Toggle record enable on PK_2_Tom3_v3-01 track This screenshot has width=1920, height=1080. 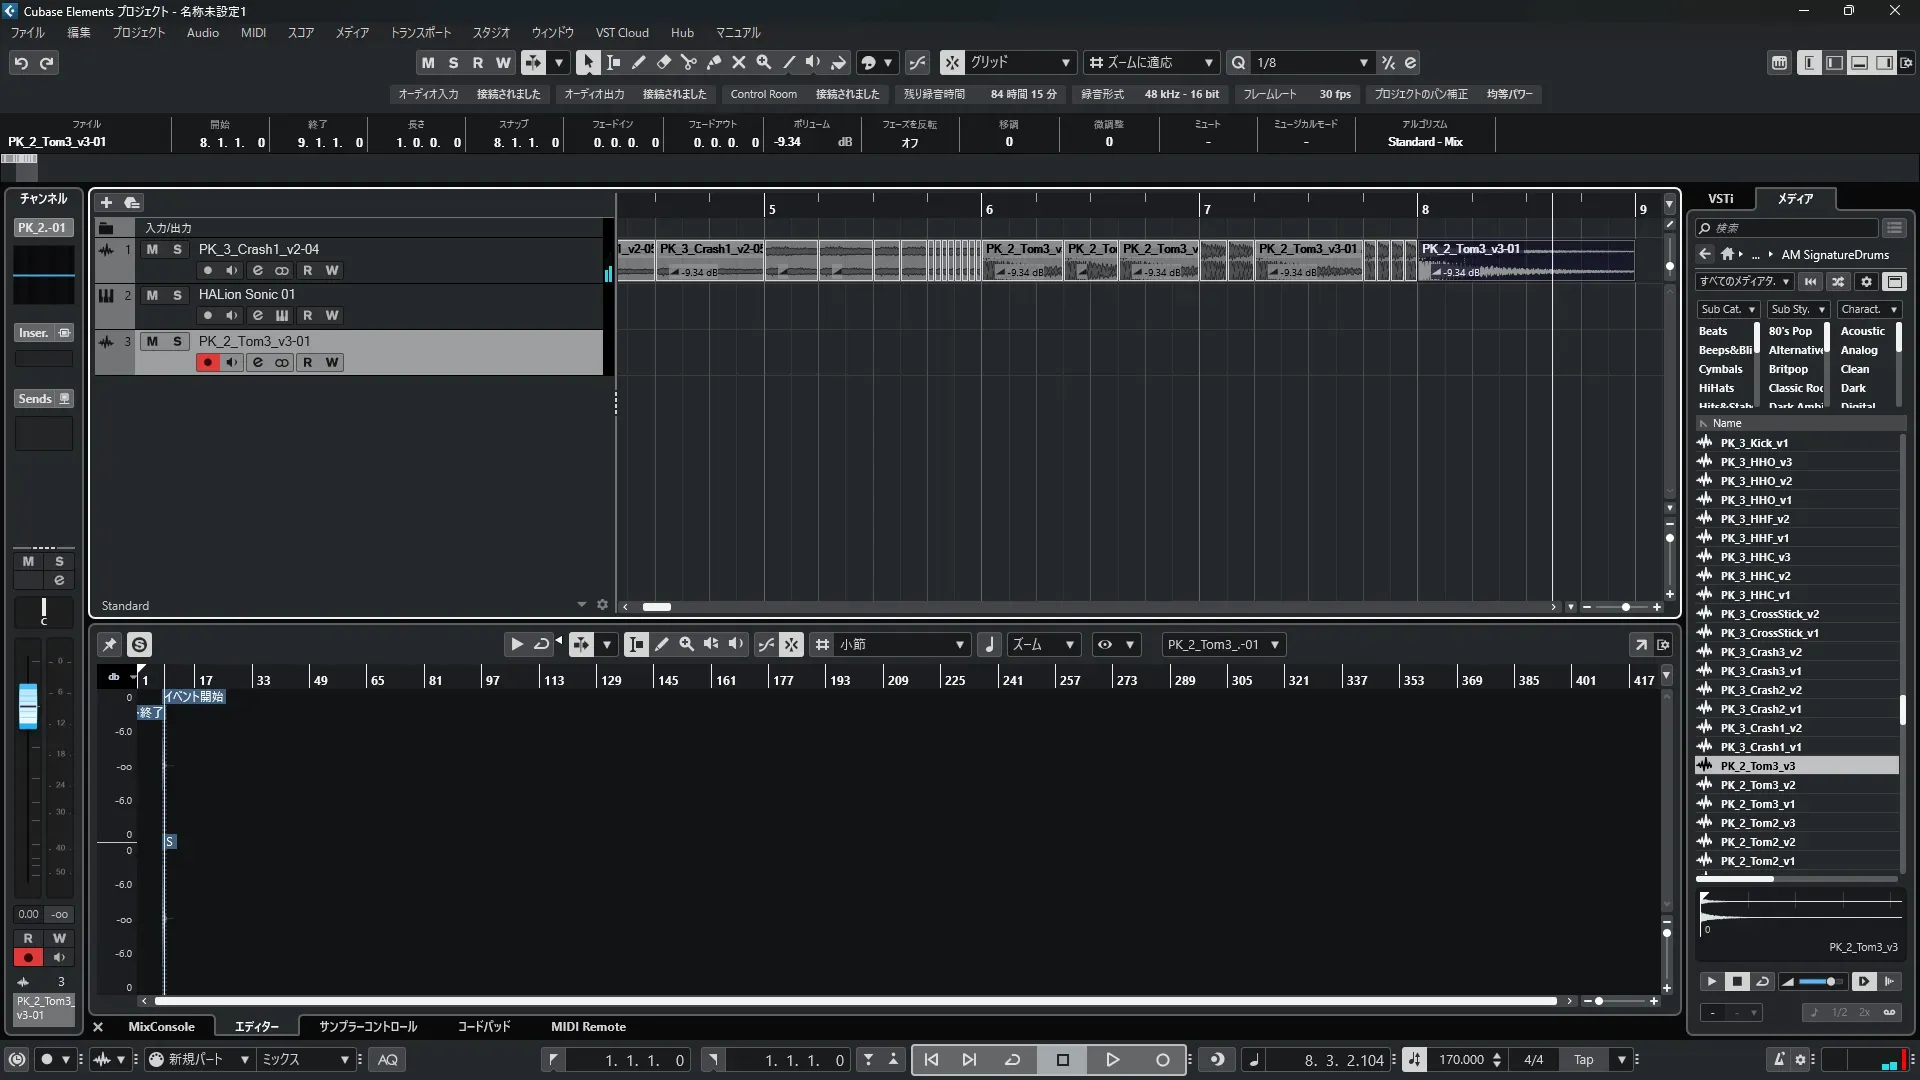207,363
